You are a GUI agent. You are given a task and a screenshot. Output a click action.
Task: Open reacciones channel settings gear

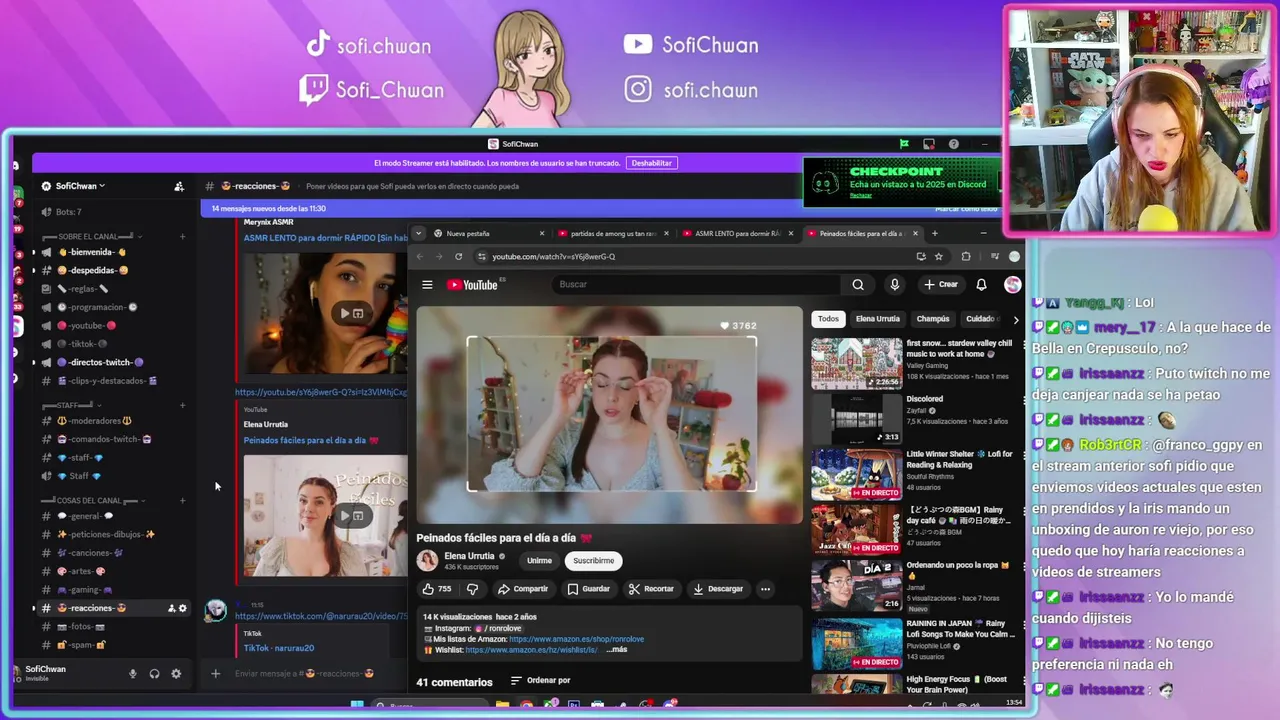point(182,608)
